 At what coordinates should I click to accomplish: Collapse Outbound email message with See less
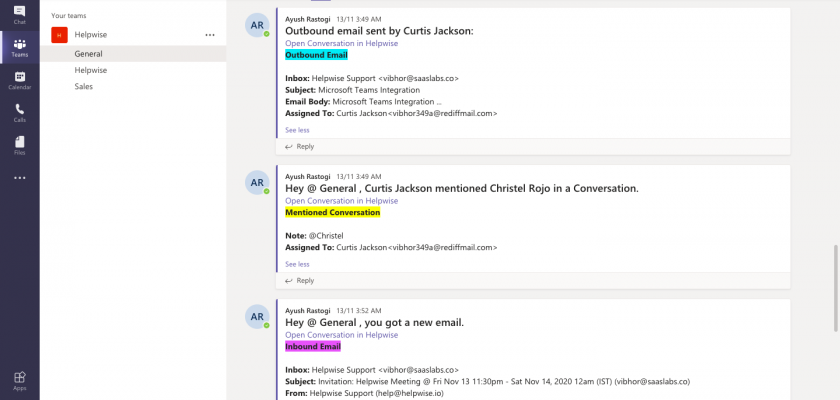(297, 129)
